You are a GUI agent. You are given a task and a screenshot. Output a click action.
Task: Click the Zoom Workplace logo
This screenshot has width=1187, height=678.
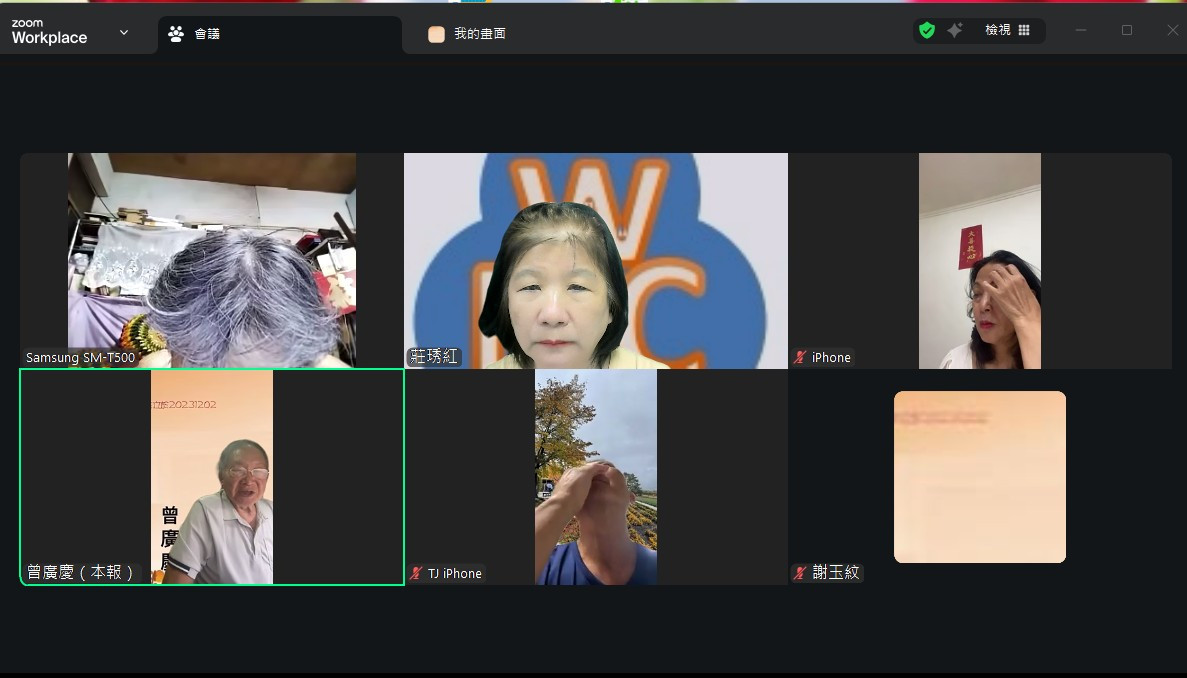click(x=49, y=32)
